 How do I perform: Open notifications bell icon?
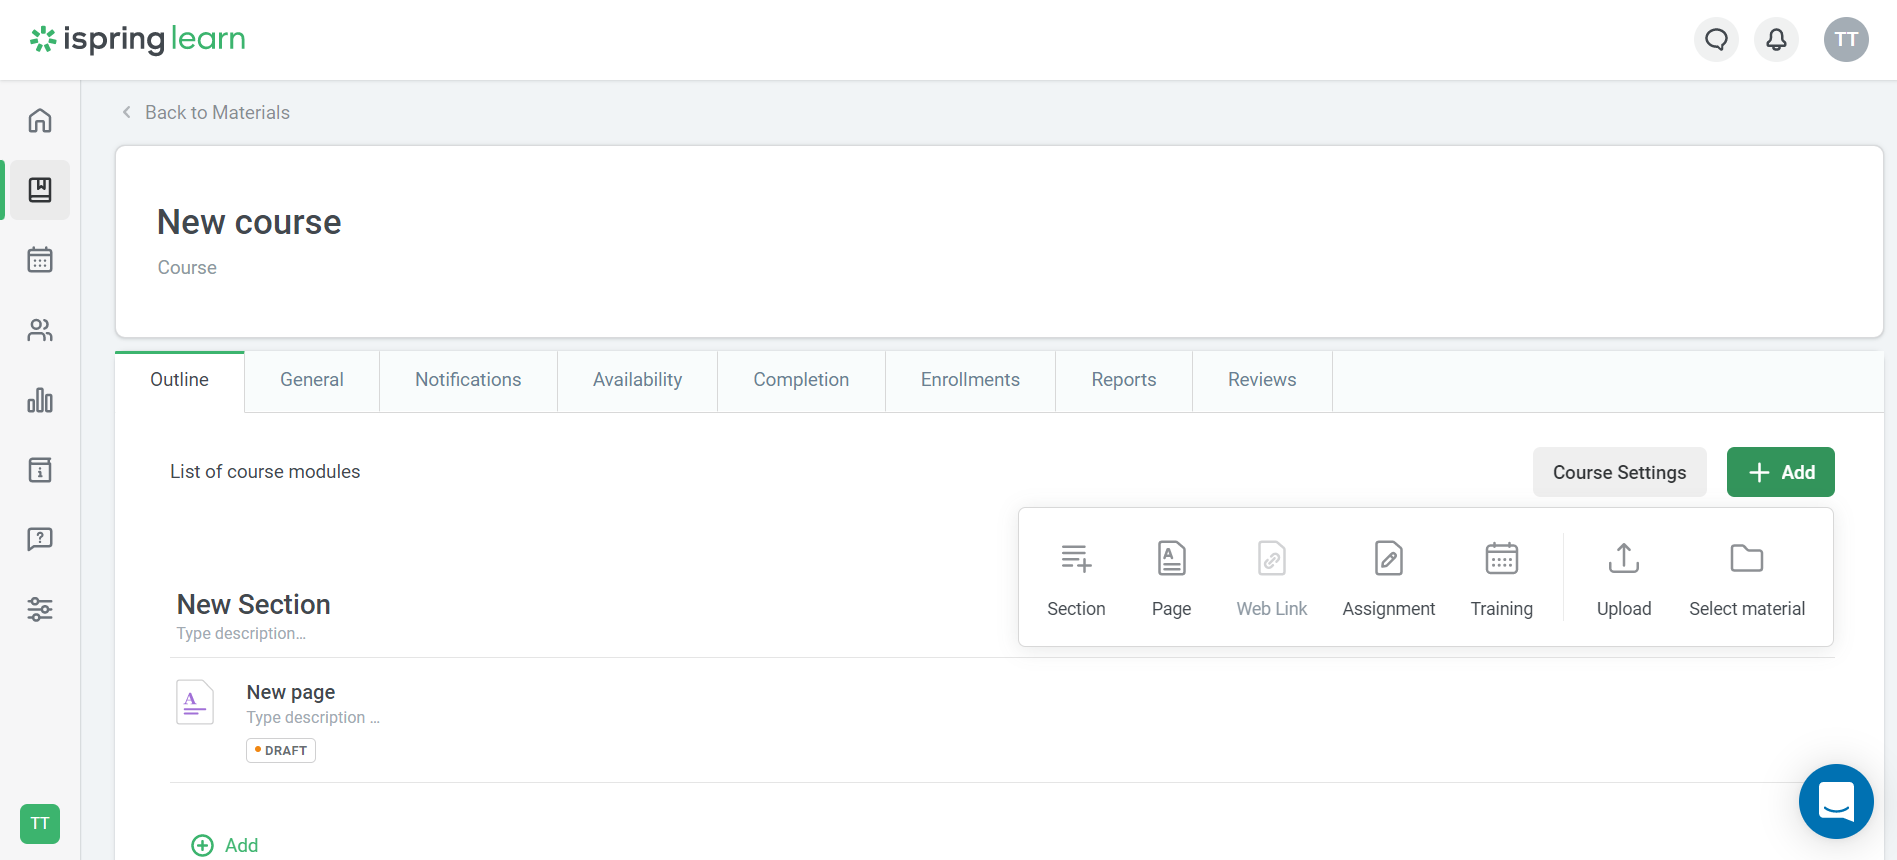click(1777, 40)
